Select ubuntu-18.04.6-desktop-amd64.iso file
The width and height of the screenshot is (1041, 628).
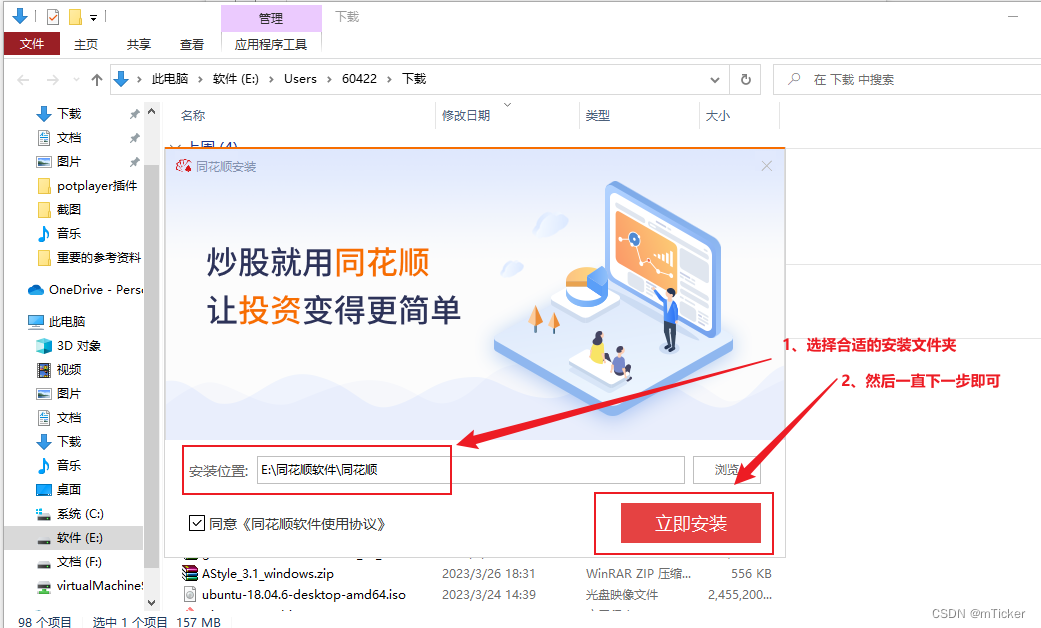pos(303,594)
